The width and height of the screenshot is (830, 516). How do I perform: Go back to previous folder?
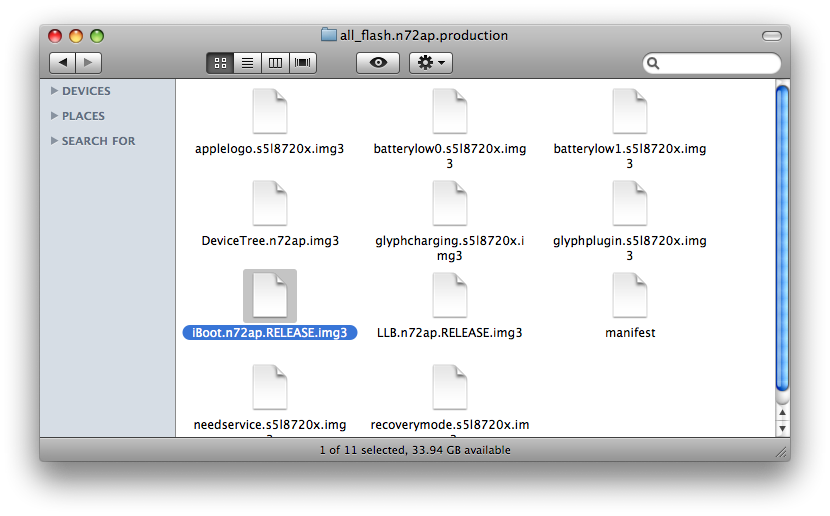coord(62,63)
